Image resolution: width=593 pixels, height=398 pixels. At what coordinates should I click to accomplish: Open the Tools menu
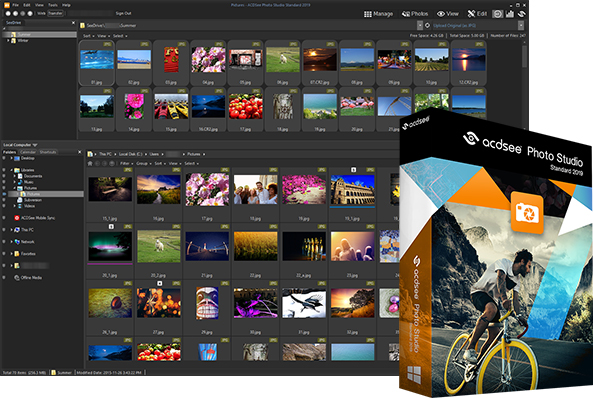53,5
